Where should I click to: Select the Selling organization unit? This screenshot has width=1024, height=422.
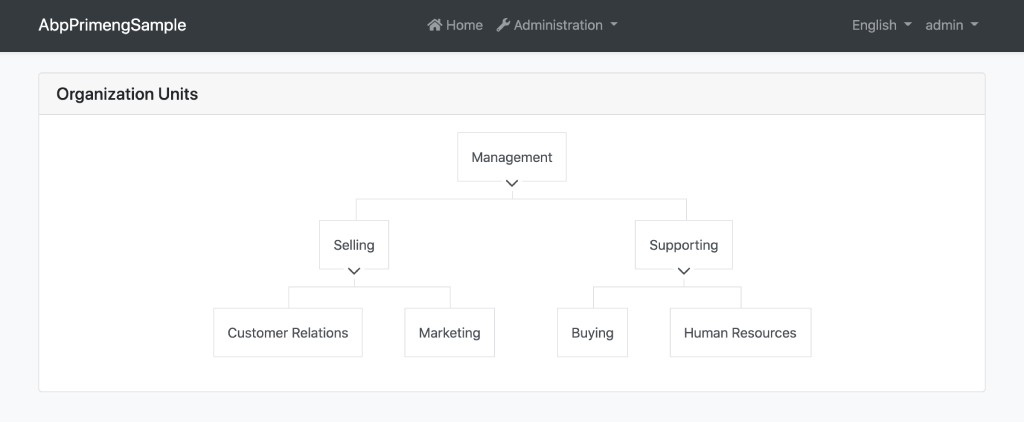354,245
